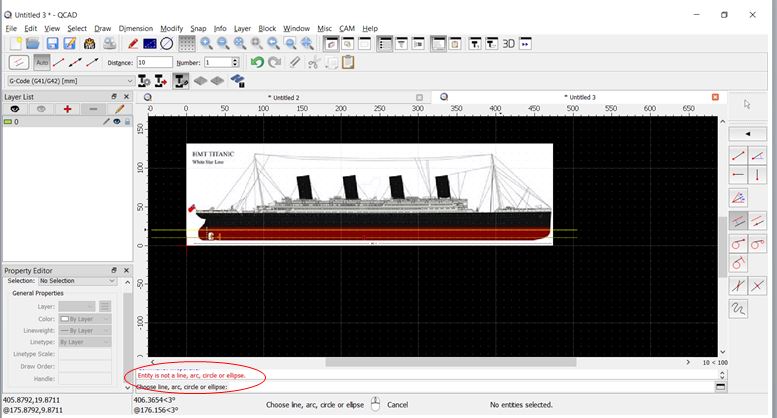Open the G-Code (G41/G42) [mm] dropdown
The height and width of the screenshot is (418, 777).
tap(70, 81)
